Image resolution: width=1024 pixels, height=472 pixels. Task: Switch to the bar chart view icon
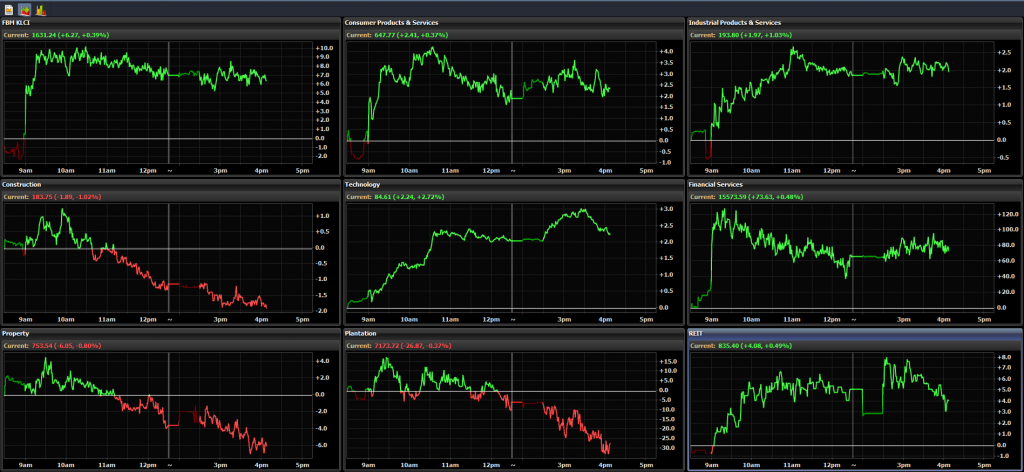(x=40, y=10)
